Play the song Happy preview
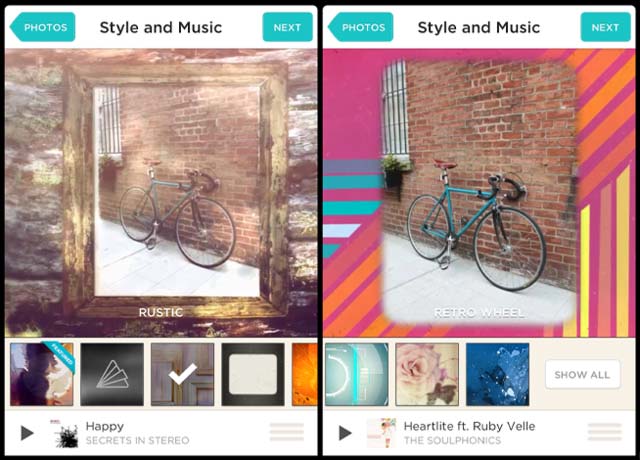 [x=27, y=433]
